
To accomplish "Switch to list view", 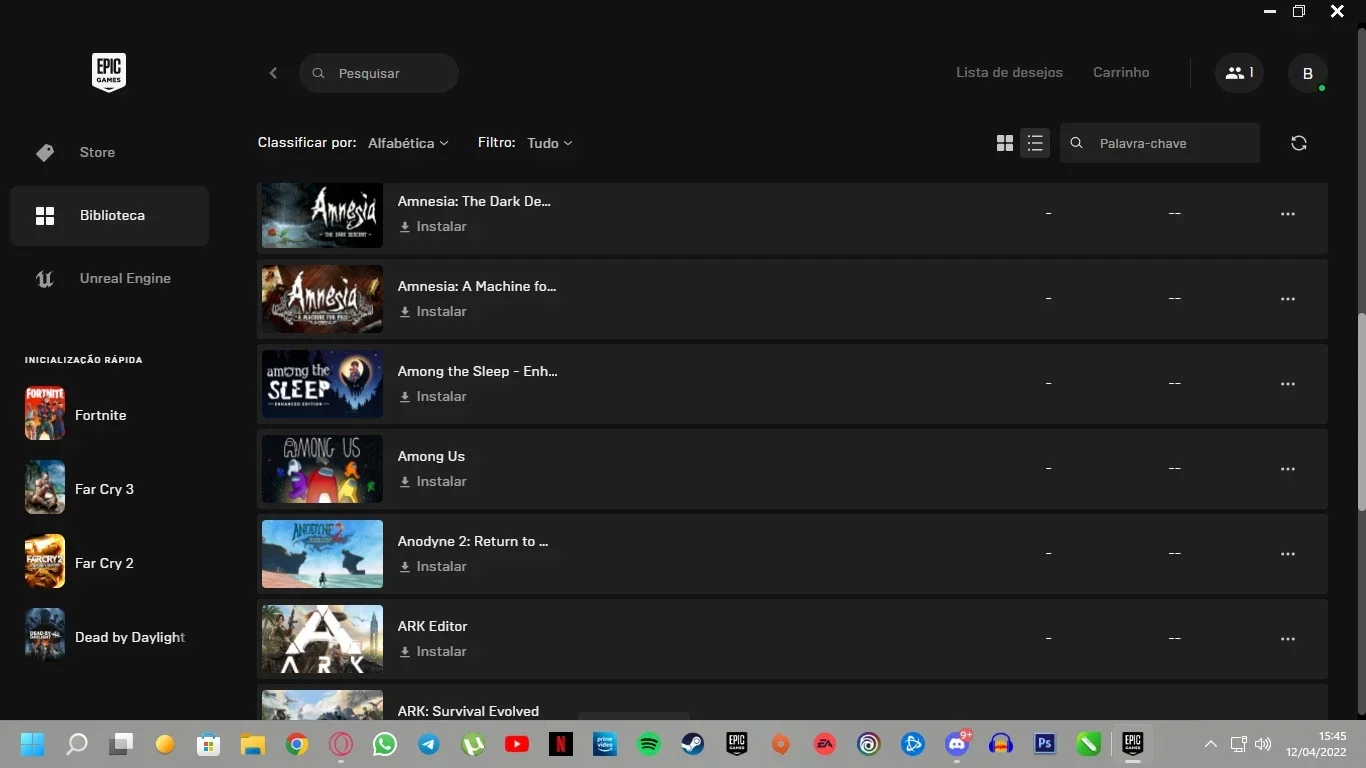I will 1035,143.
